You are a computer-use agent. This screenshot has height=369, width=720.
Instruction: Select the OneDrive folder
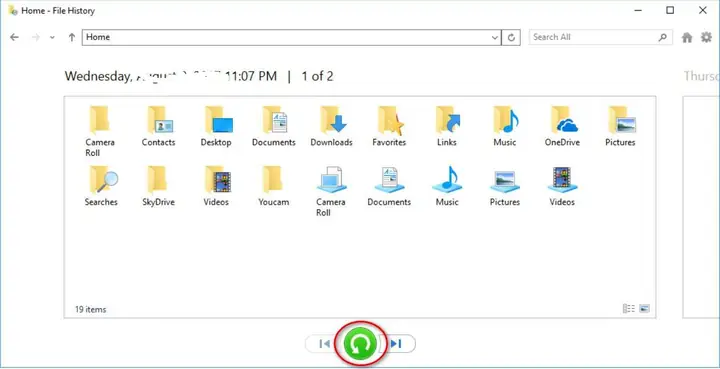(x=562, y=127)
